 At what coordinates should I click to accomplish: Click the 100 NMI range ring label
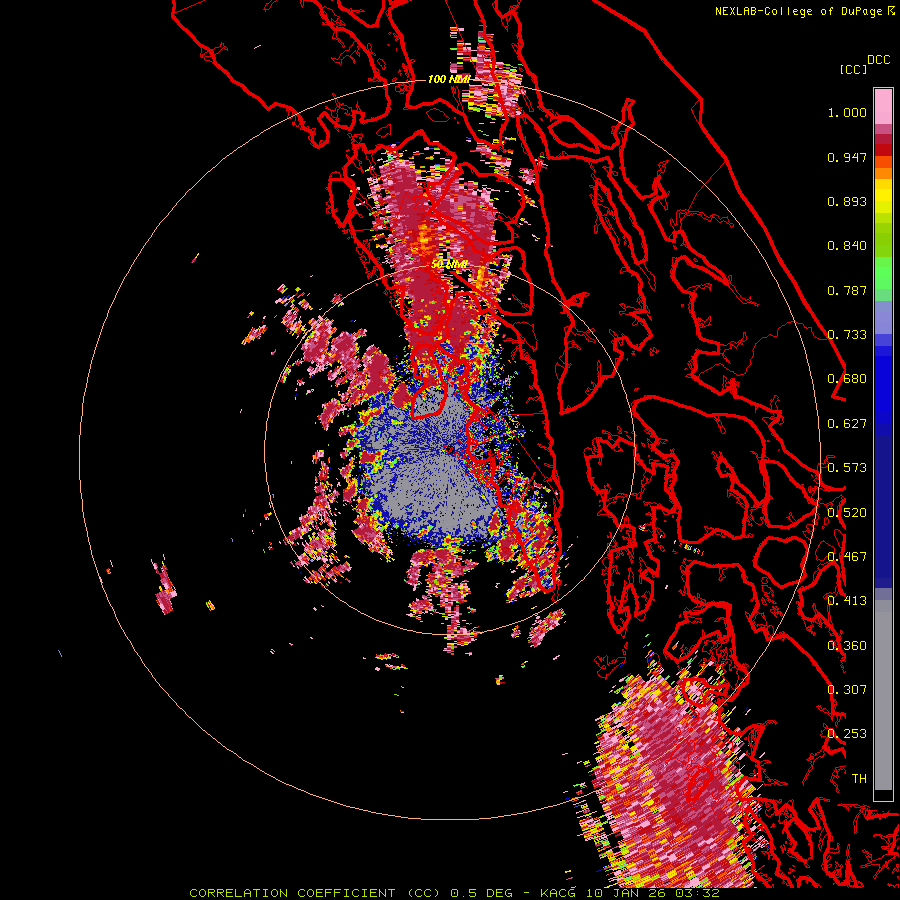point(449,79)
